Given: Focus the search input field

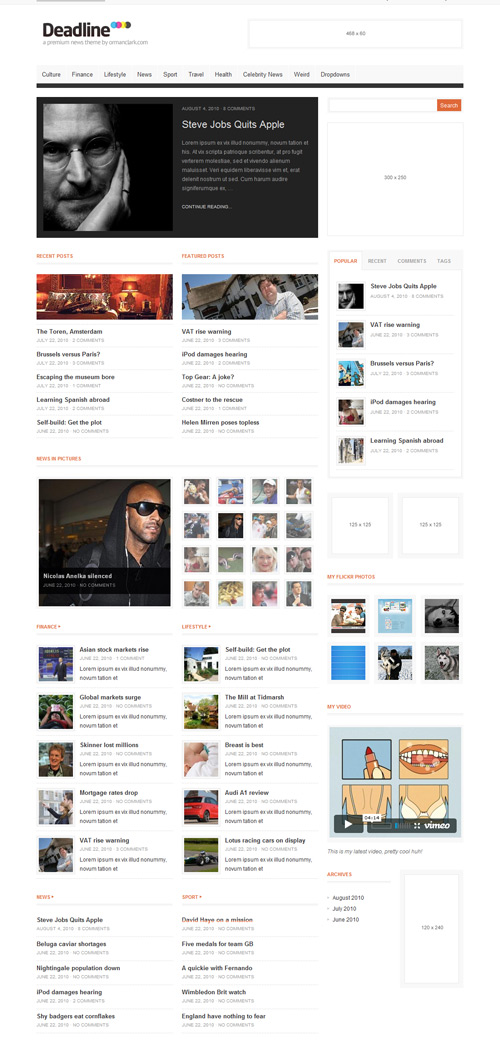Looking at the screenshot, I should (383, 105).
